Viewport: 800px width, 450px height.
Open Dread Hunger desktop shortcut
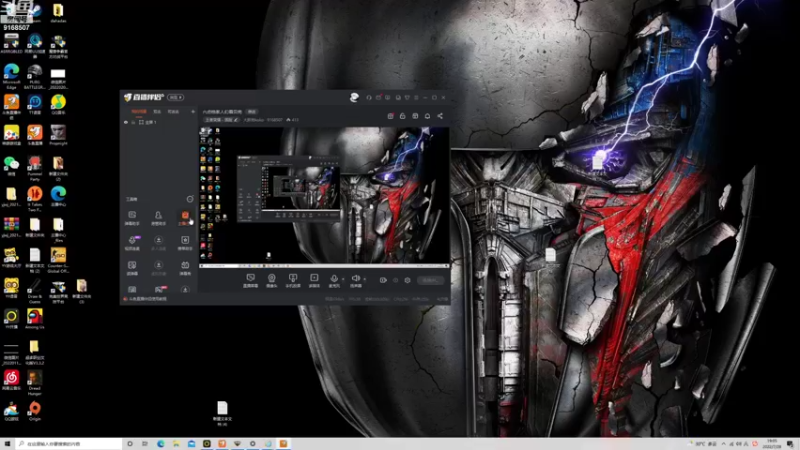click(x=35, y=383)
